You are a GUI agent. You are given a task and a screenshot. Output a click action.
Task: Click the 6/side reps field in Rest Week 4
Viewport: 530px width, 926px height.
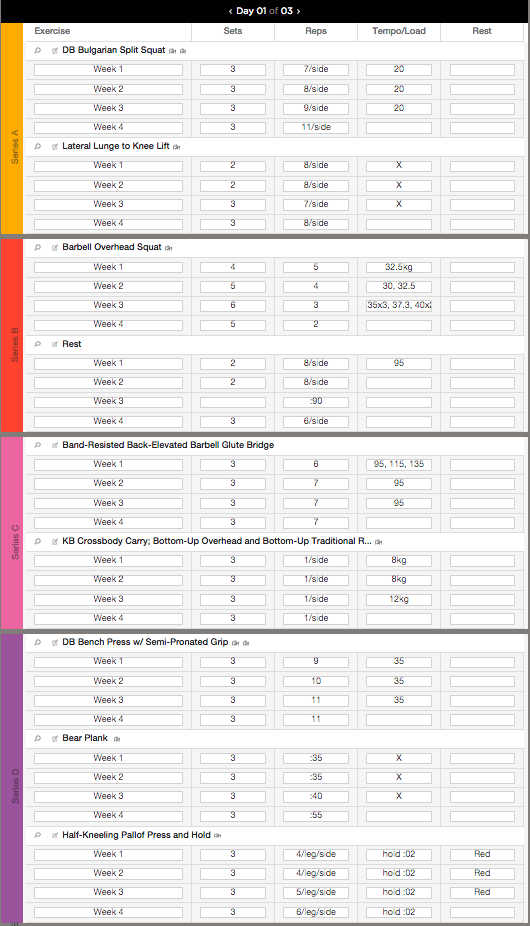click(x=316, y=422)
